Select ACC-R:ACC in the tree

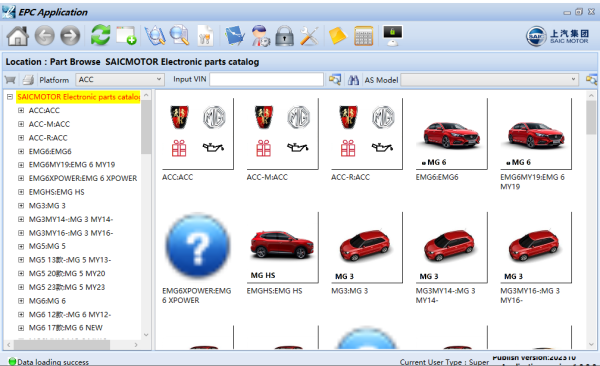click(48, 138)
